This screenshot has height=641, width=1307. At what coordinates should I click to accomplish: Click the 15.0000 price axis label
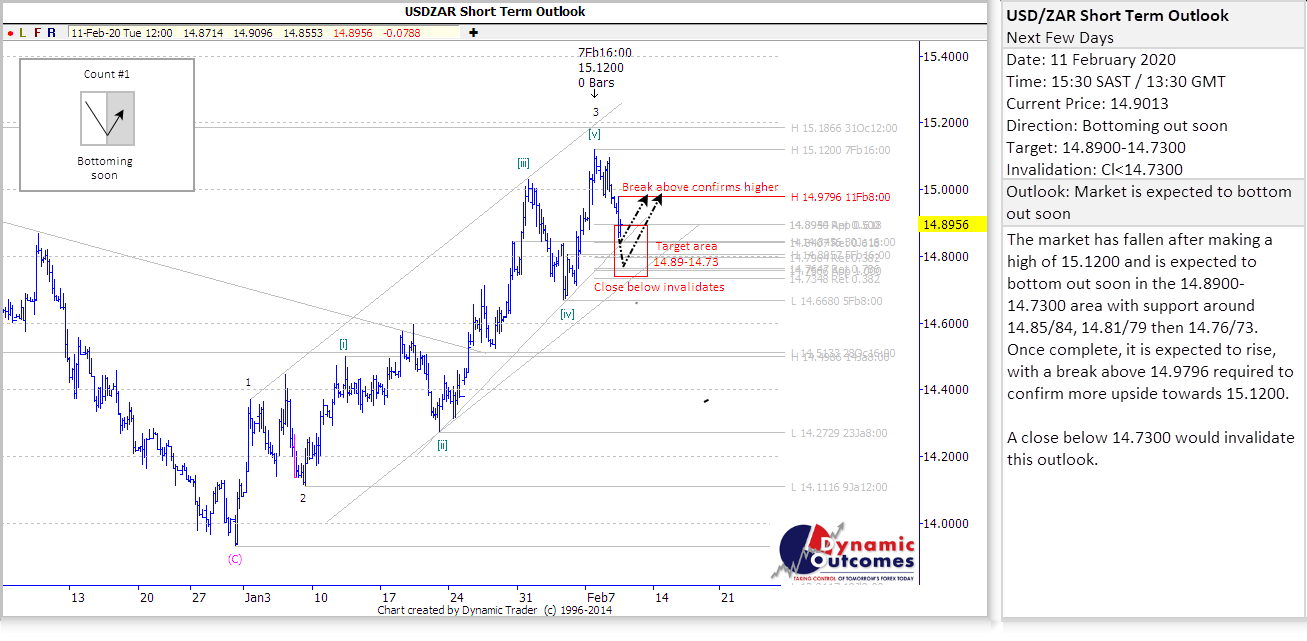[x=945, y=190]
